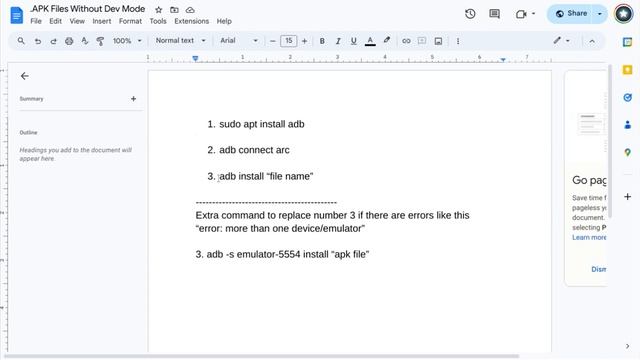Move document to a folder
640x360 pixels.
174,10
